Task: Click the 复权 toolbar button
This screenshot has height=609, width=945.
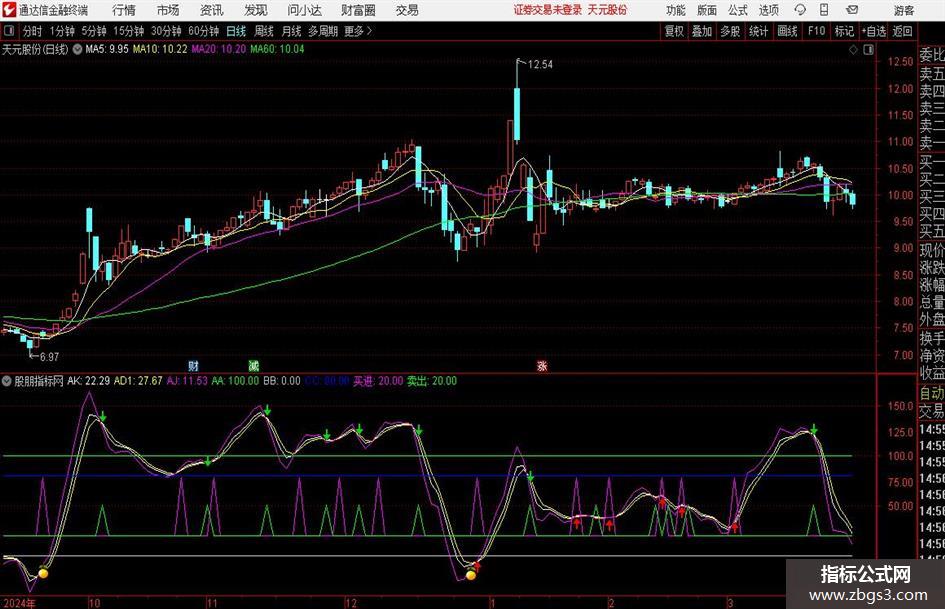Action: [674, 31]
